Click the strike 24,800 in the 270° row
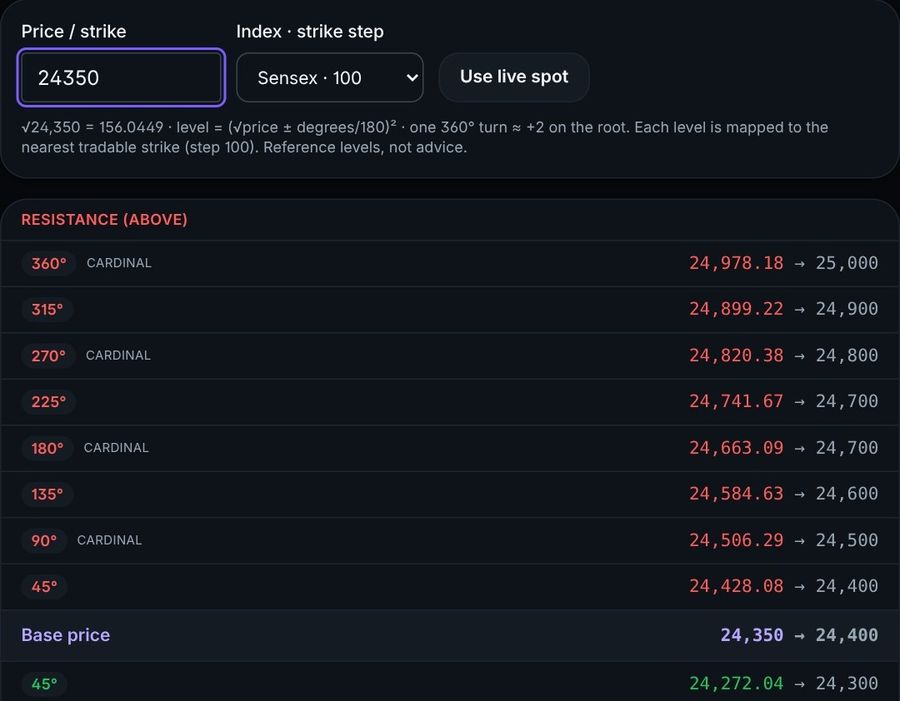This screenshot has width=900, height=701. pos(847,355)
